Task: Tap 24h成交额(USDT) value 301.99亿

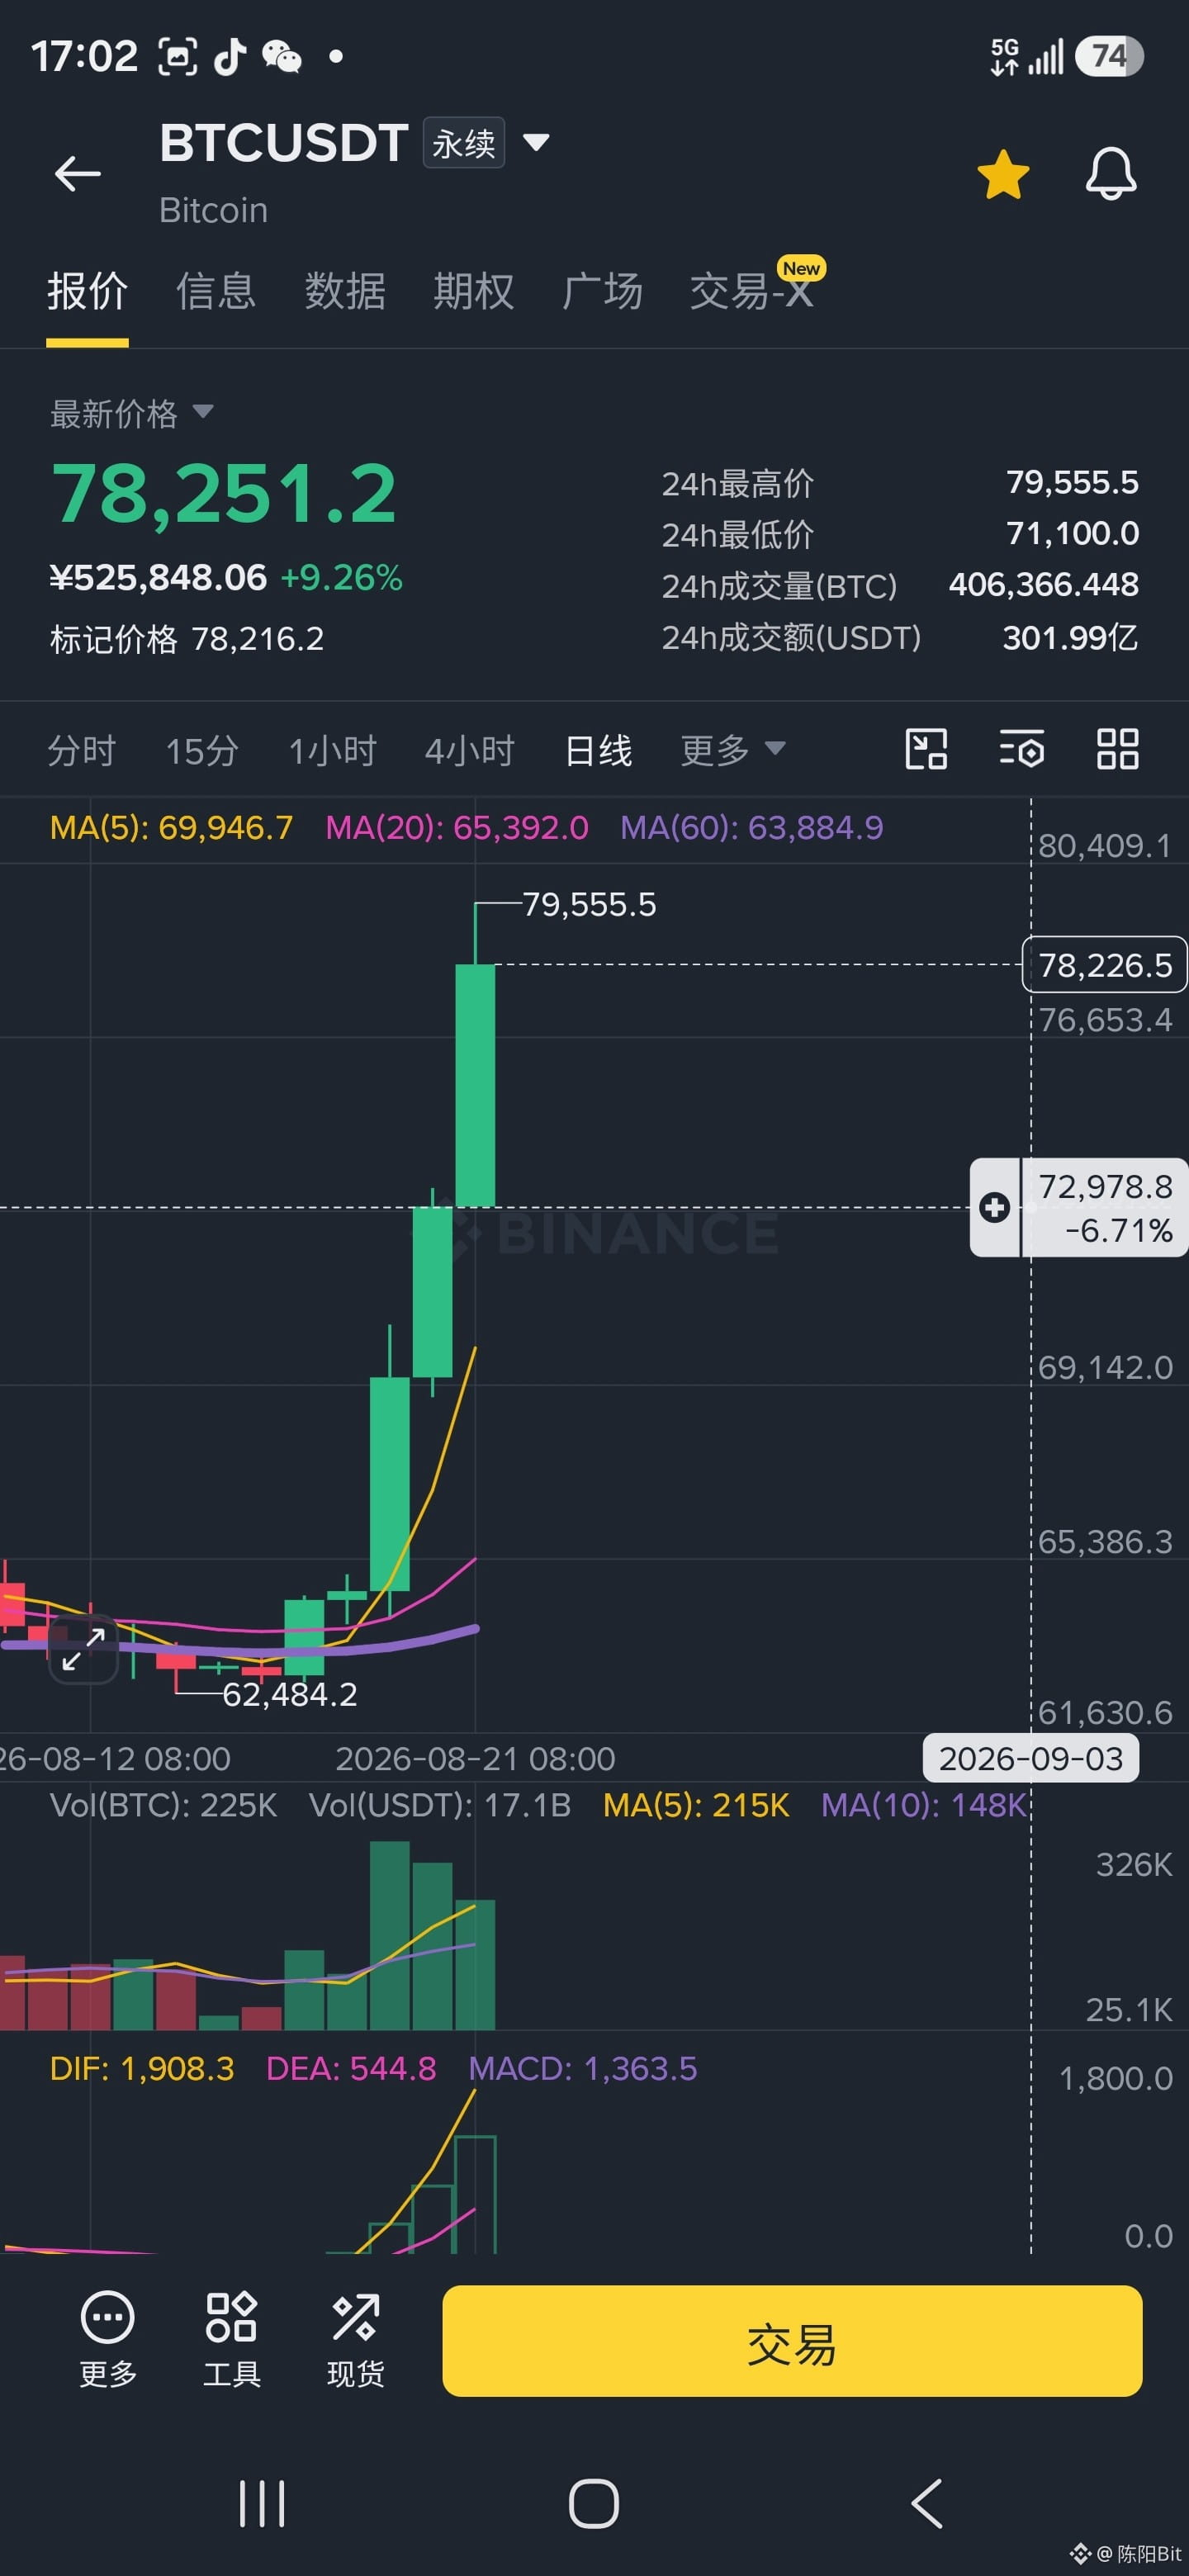Action: point(1070,637)
